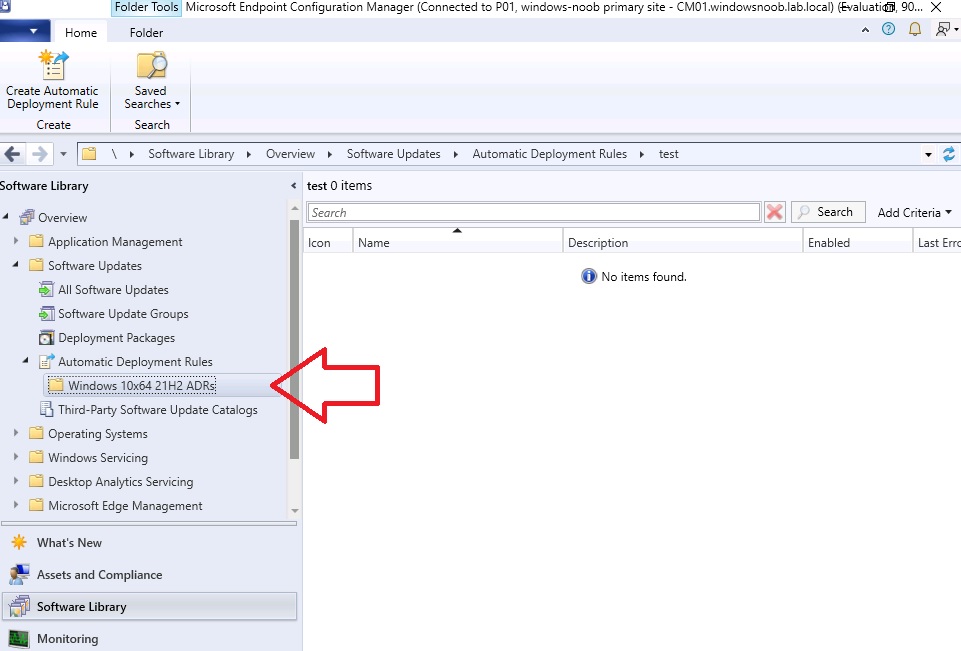Expand the Operating Systems node
The height and width of the screenshot is (651, 961).
click(16, 433)
